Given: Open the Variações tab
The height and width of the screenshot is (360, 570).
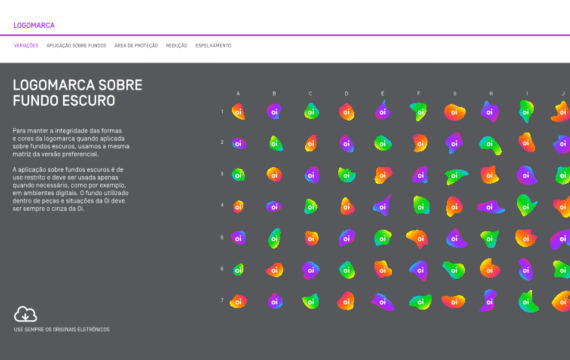Looking at the screenshot, I should [26, 46].
